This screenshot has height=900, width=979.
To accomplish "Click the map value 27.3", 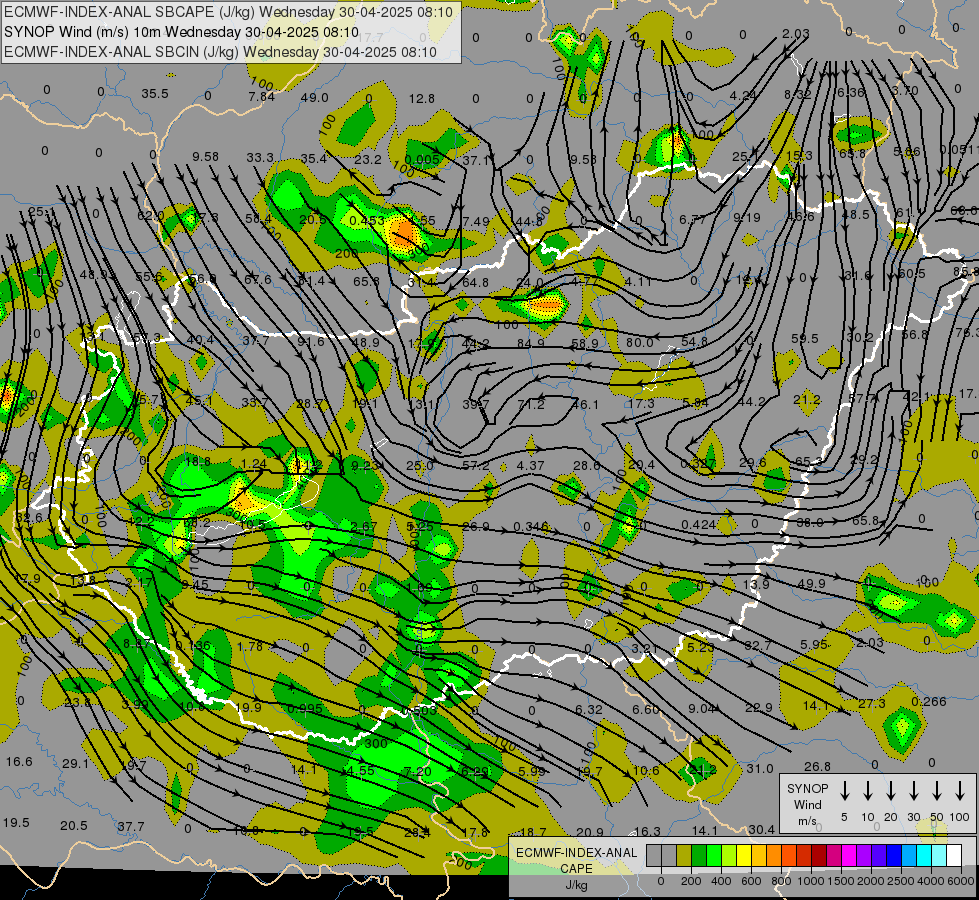I will [872, 703].
